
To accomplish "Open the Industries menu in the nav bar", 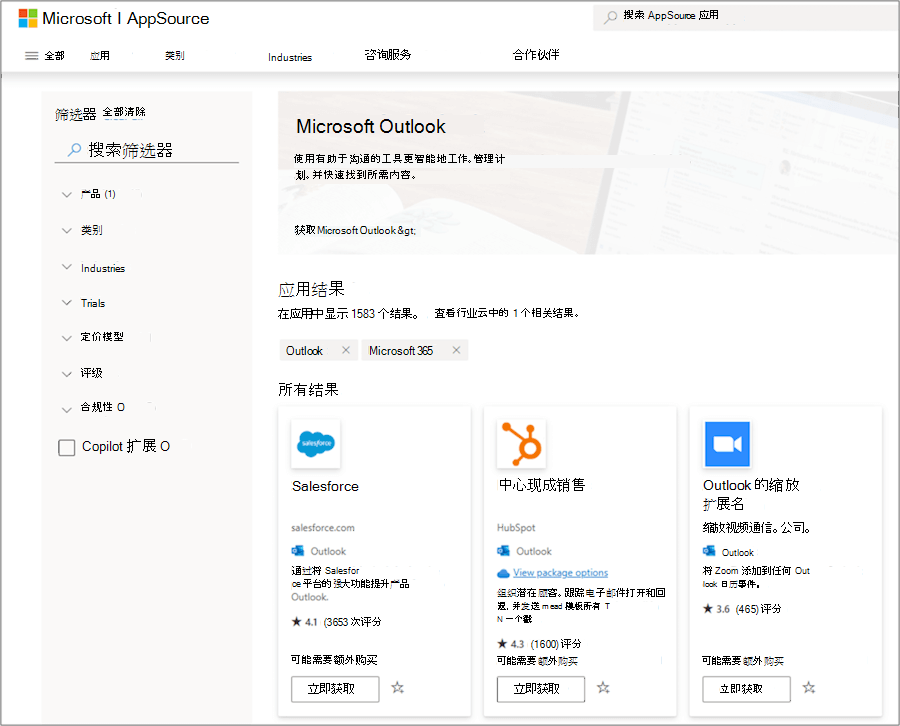I will click(x=290, y=57).
